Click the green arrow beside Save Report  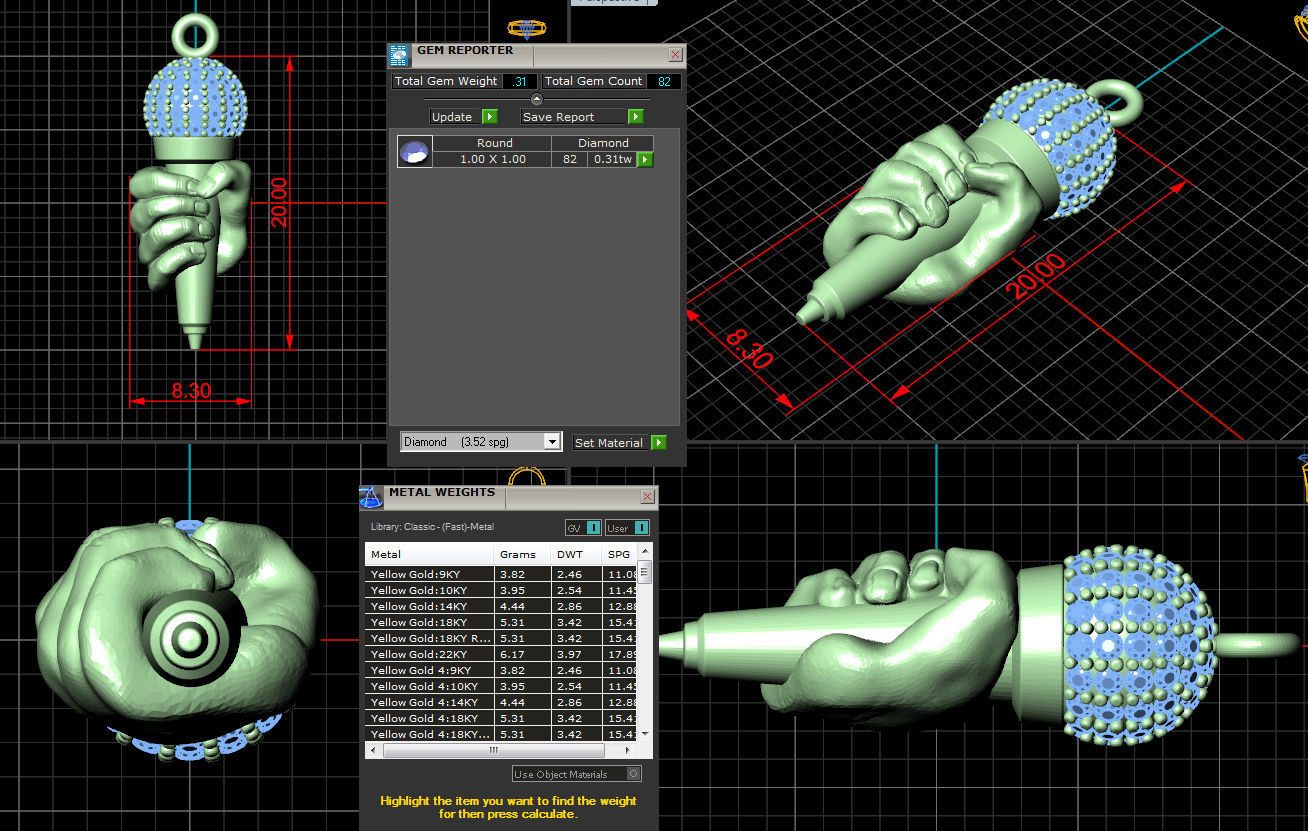click(x=635, y=117)
